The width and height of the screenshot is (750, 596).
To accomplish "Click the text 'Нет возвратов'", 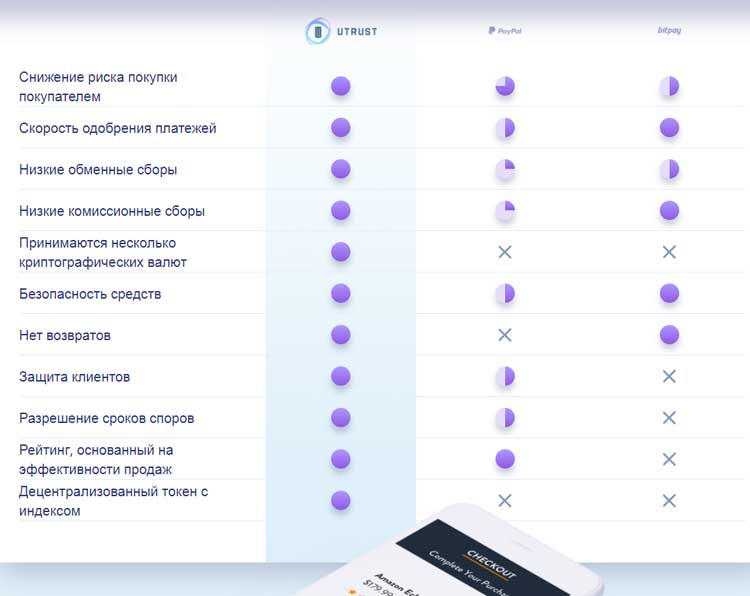I will pos(65,335).
